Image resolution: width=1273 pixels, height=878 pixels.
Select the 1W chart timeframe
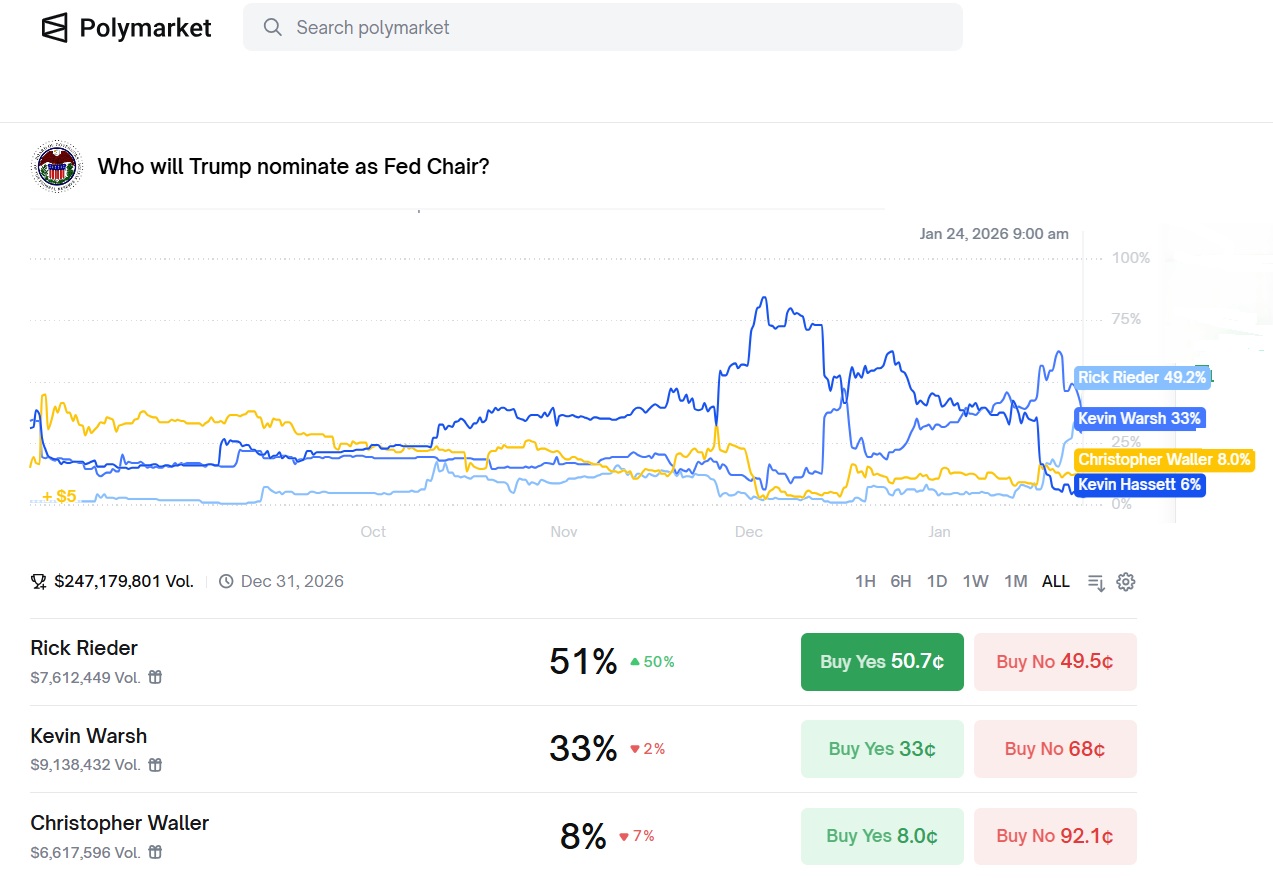click(x=975, y=582)
